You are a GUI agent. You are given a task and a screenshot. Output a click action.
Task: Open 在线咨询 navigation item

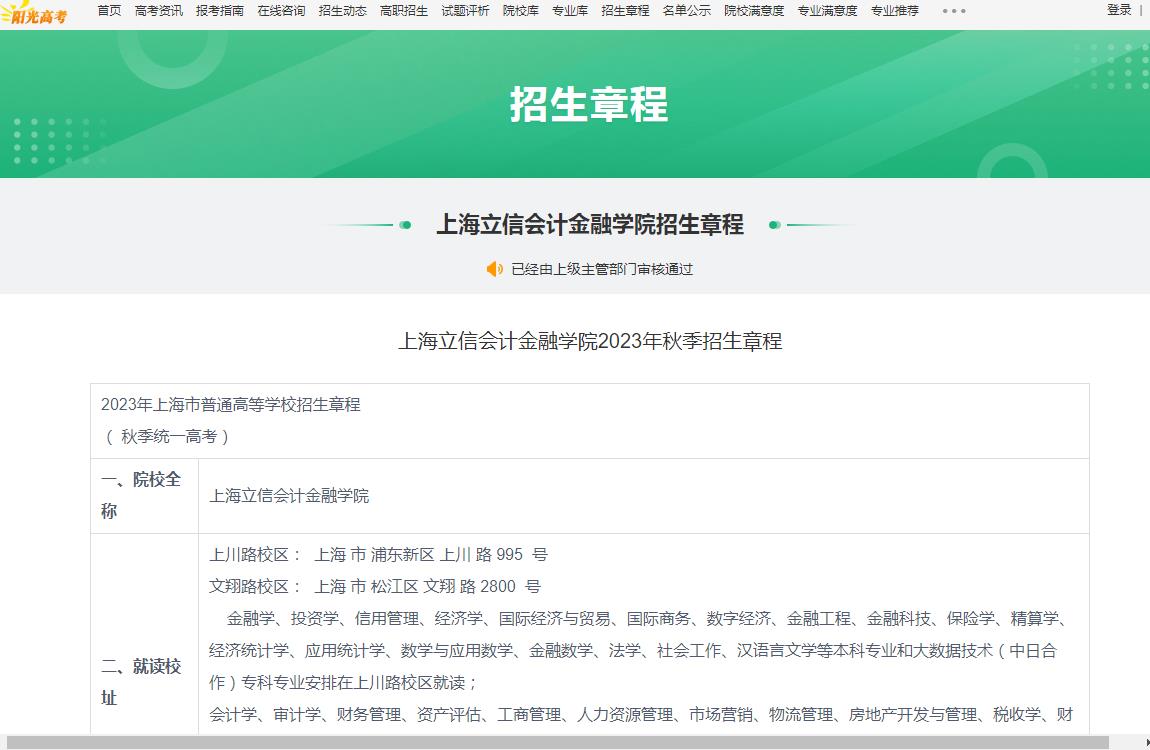281,10
